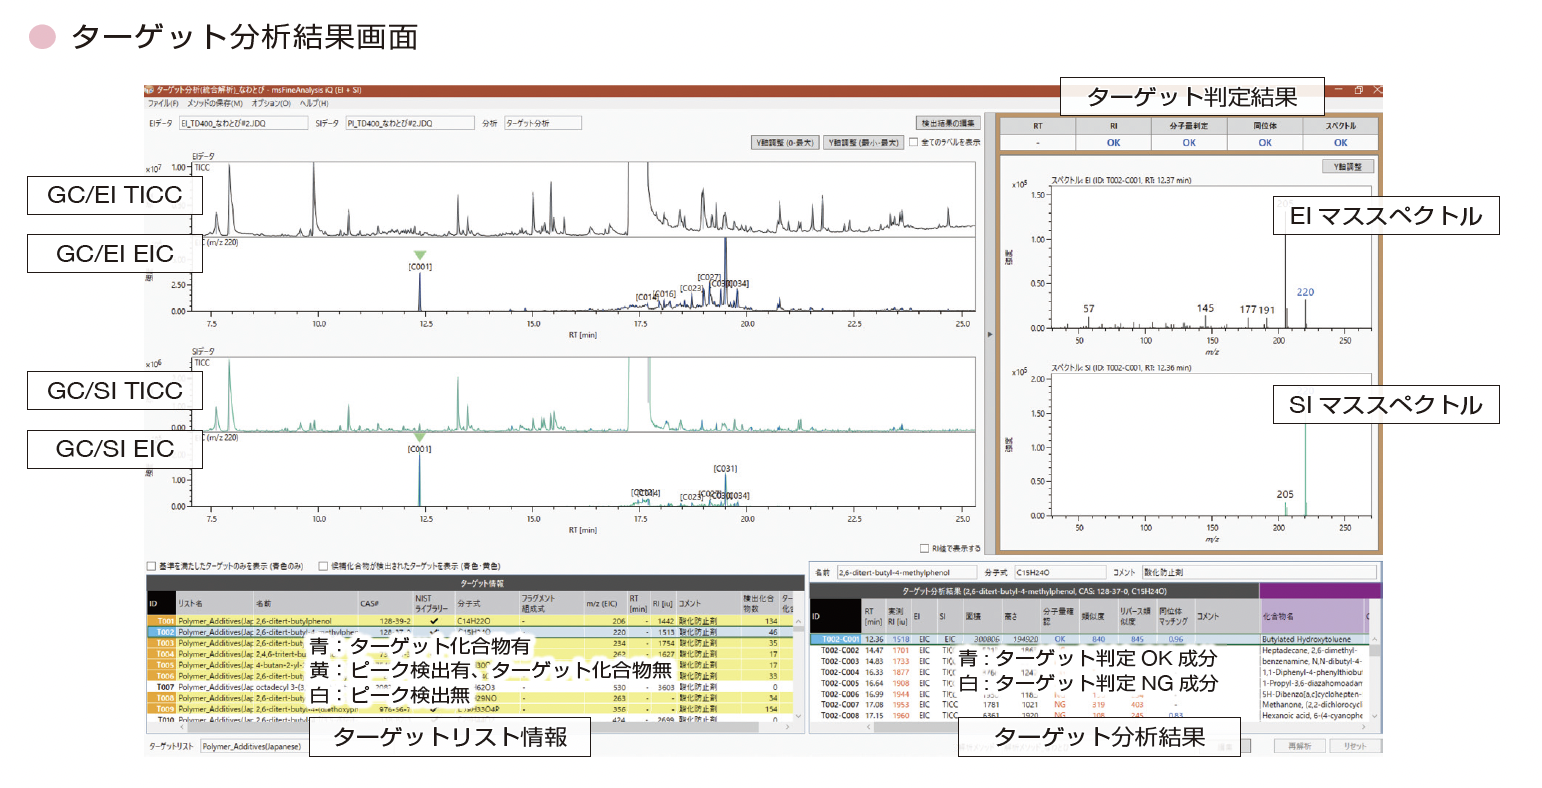Select result row T002-C003
1542x788 pixels.
click(x=1089, y=661)
